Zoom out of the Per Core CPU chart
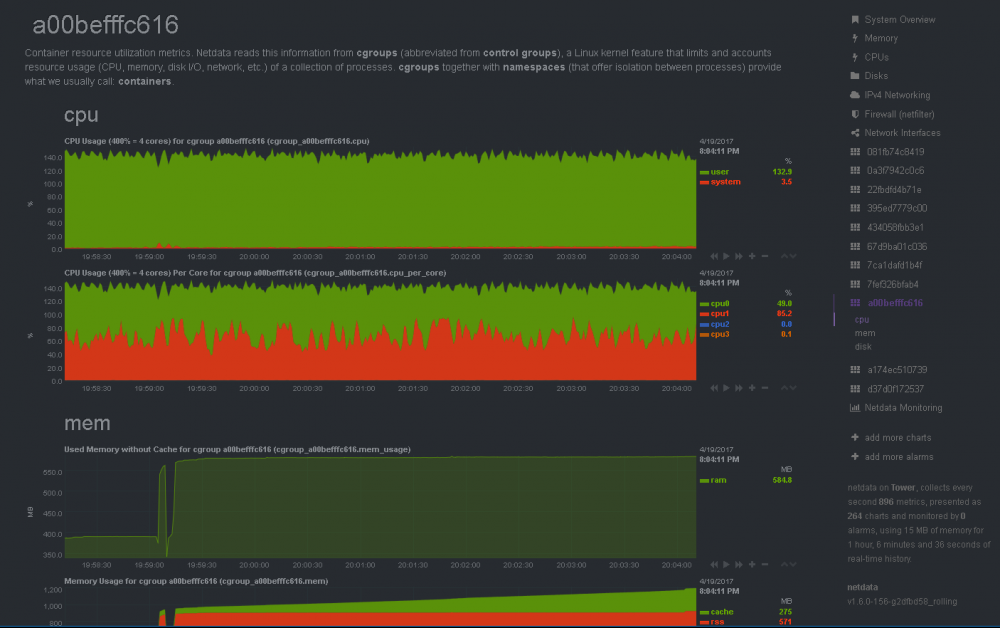The image size is (1000, 628). 765,388
